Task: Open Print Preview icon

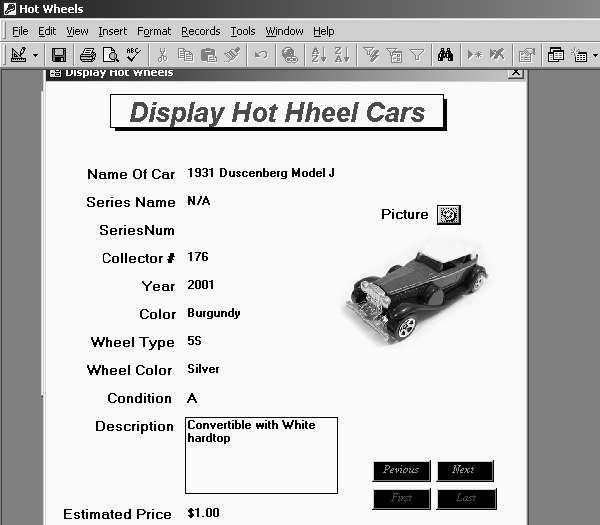Action: point(111,55)
